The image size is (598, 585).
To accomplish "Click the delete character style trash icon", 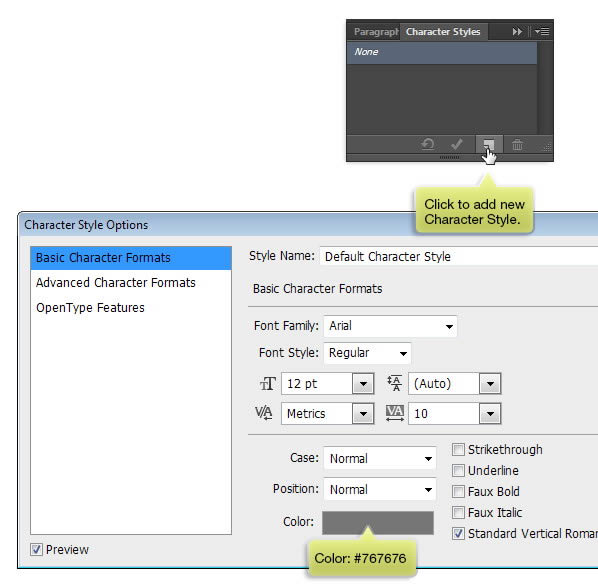I will [517, 145].
